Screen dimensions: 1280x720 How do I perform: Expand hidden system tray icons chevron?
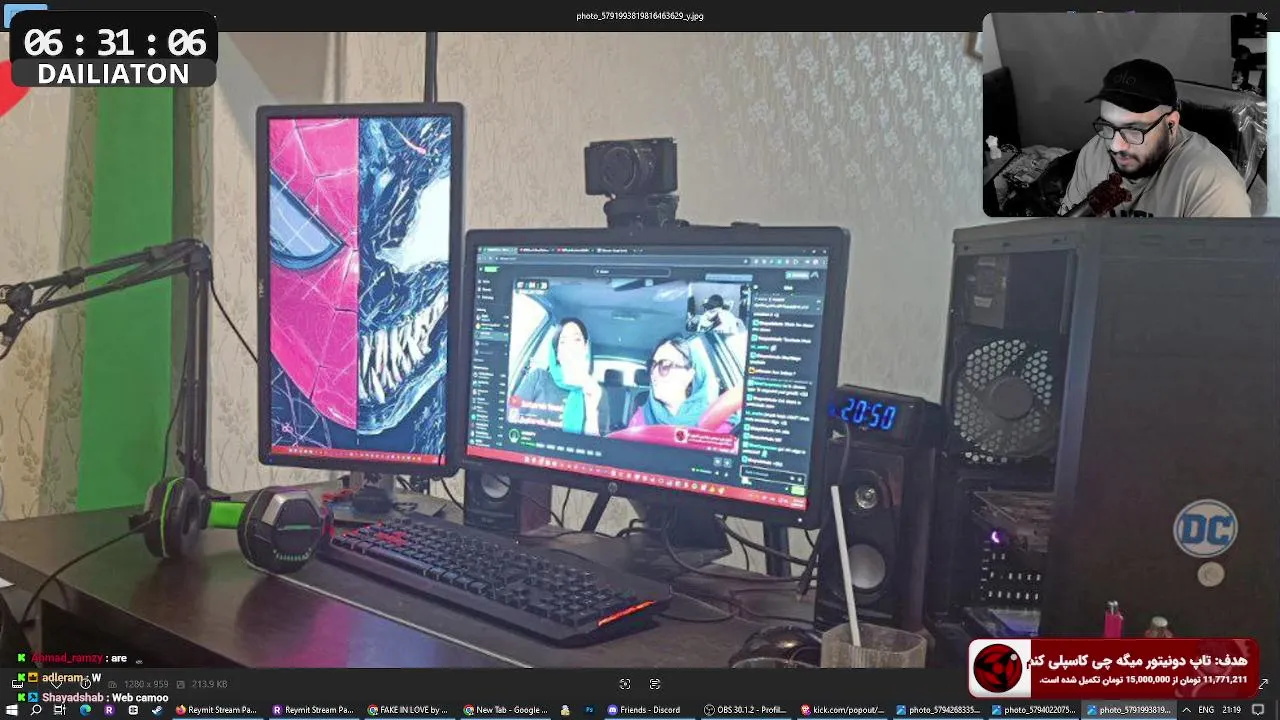(x=1186, y=710)
